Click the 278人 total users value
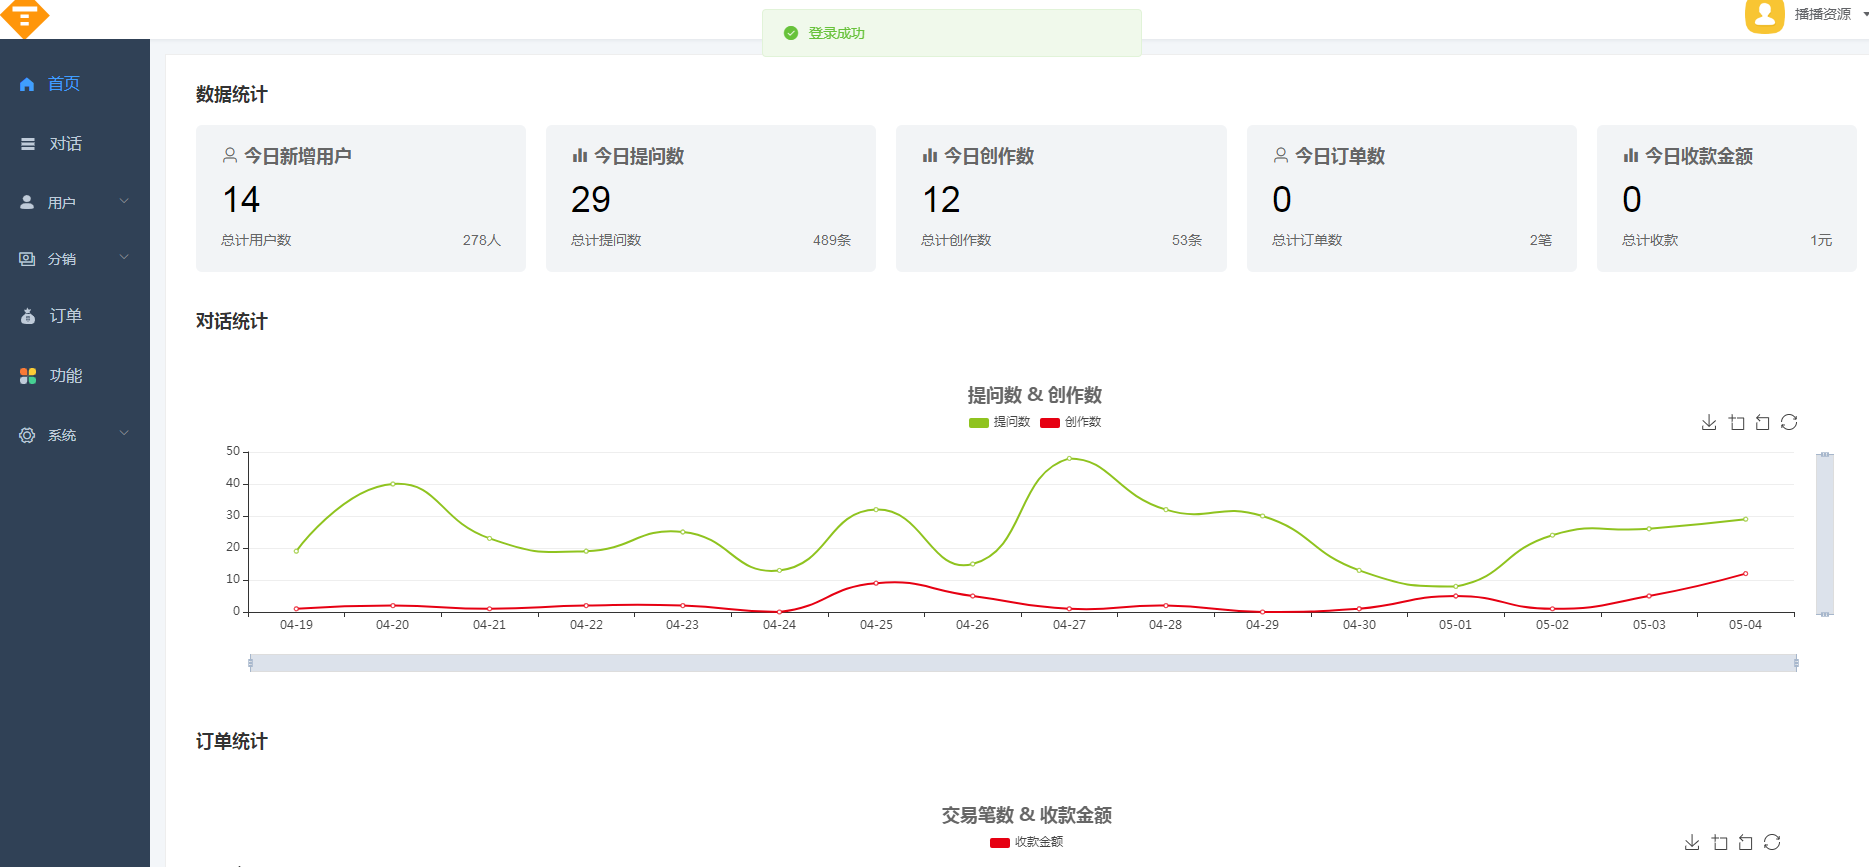 tap(481, 240)
